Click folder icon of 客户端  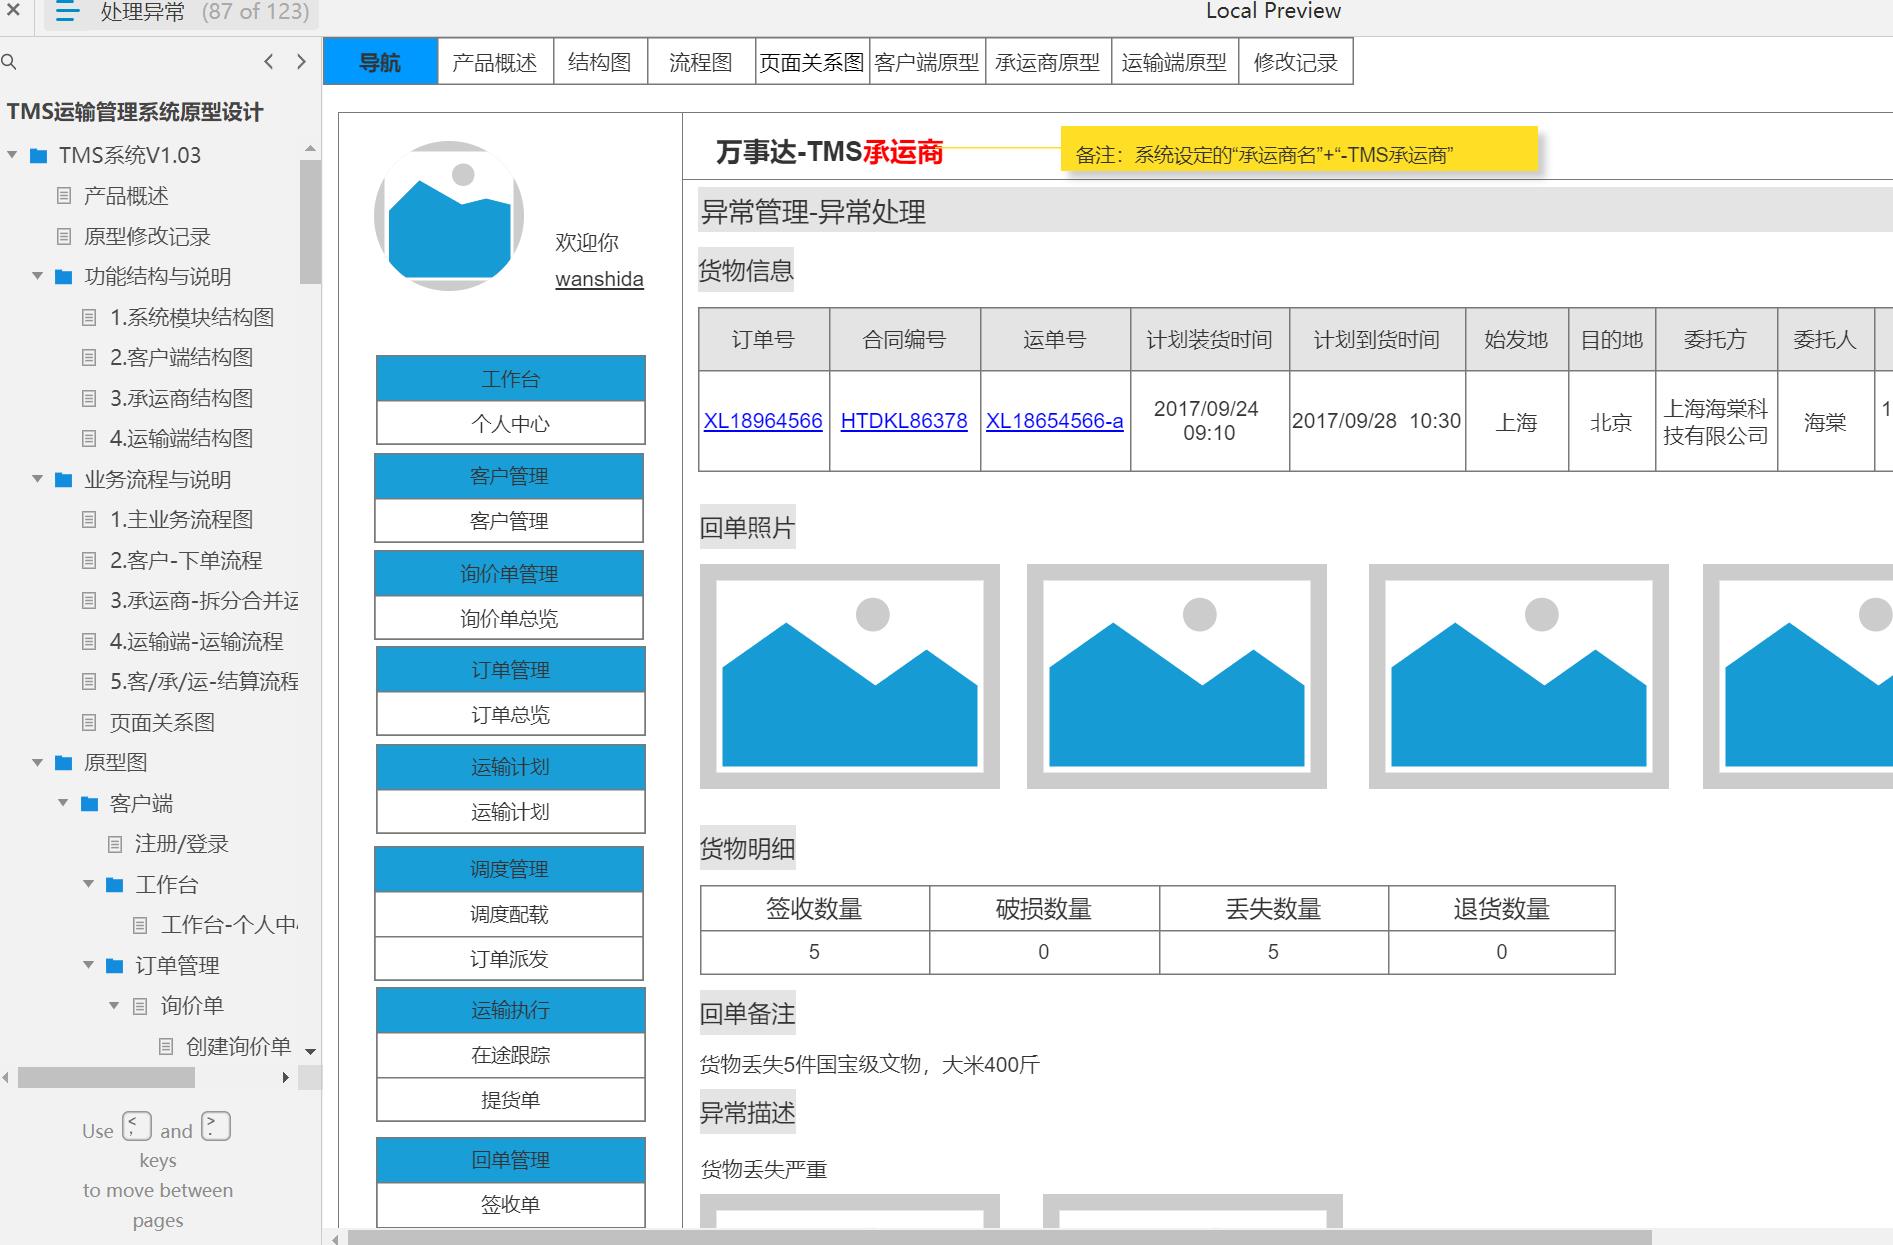tap(90, 804)
